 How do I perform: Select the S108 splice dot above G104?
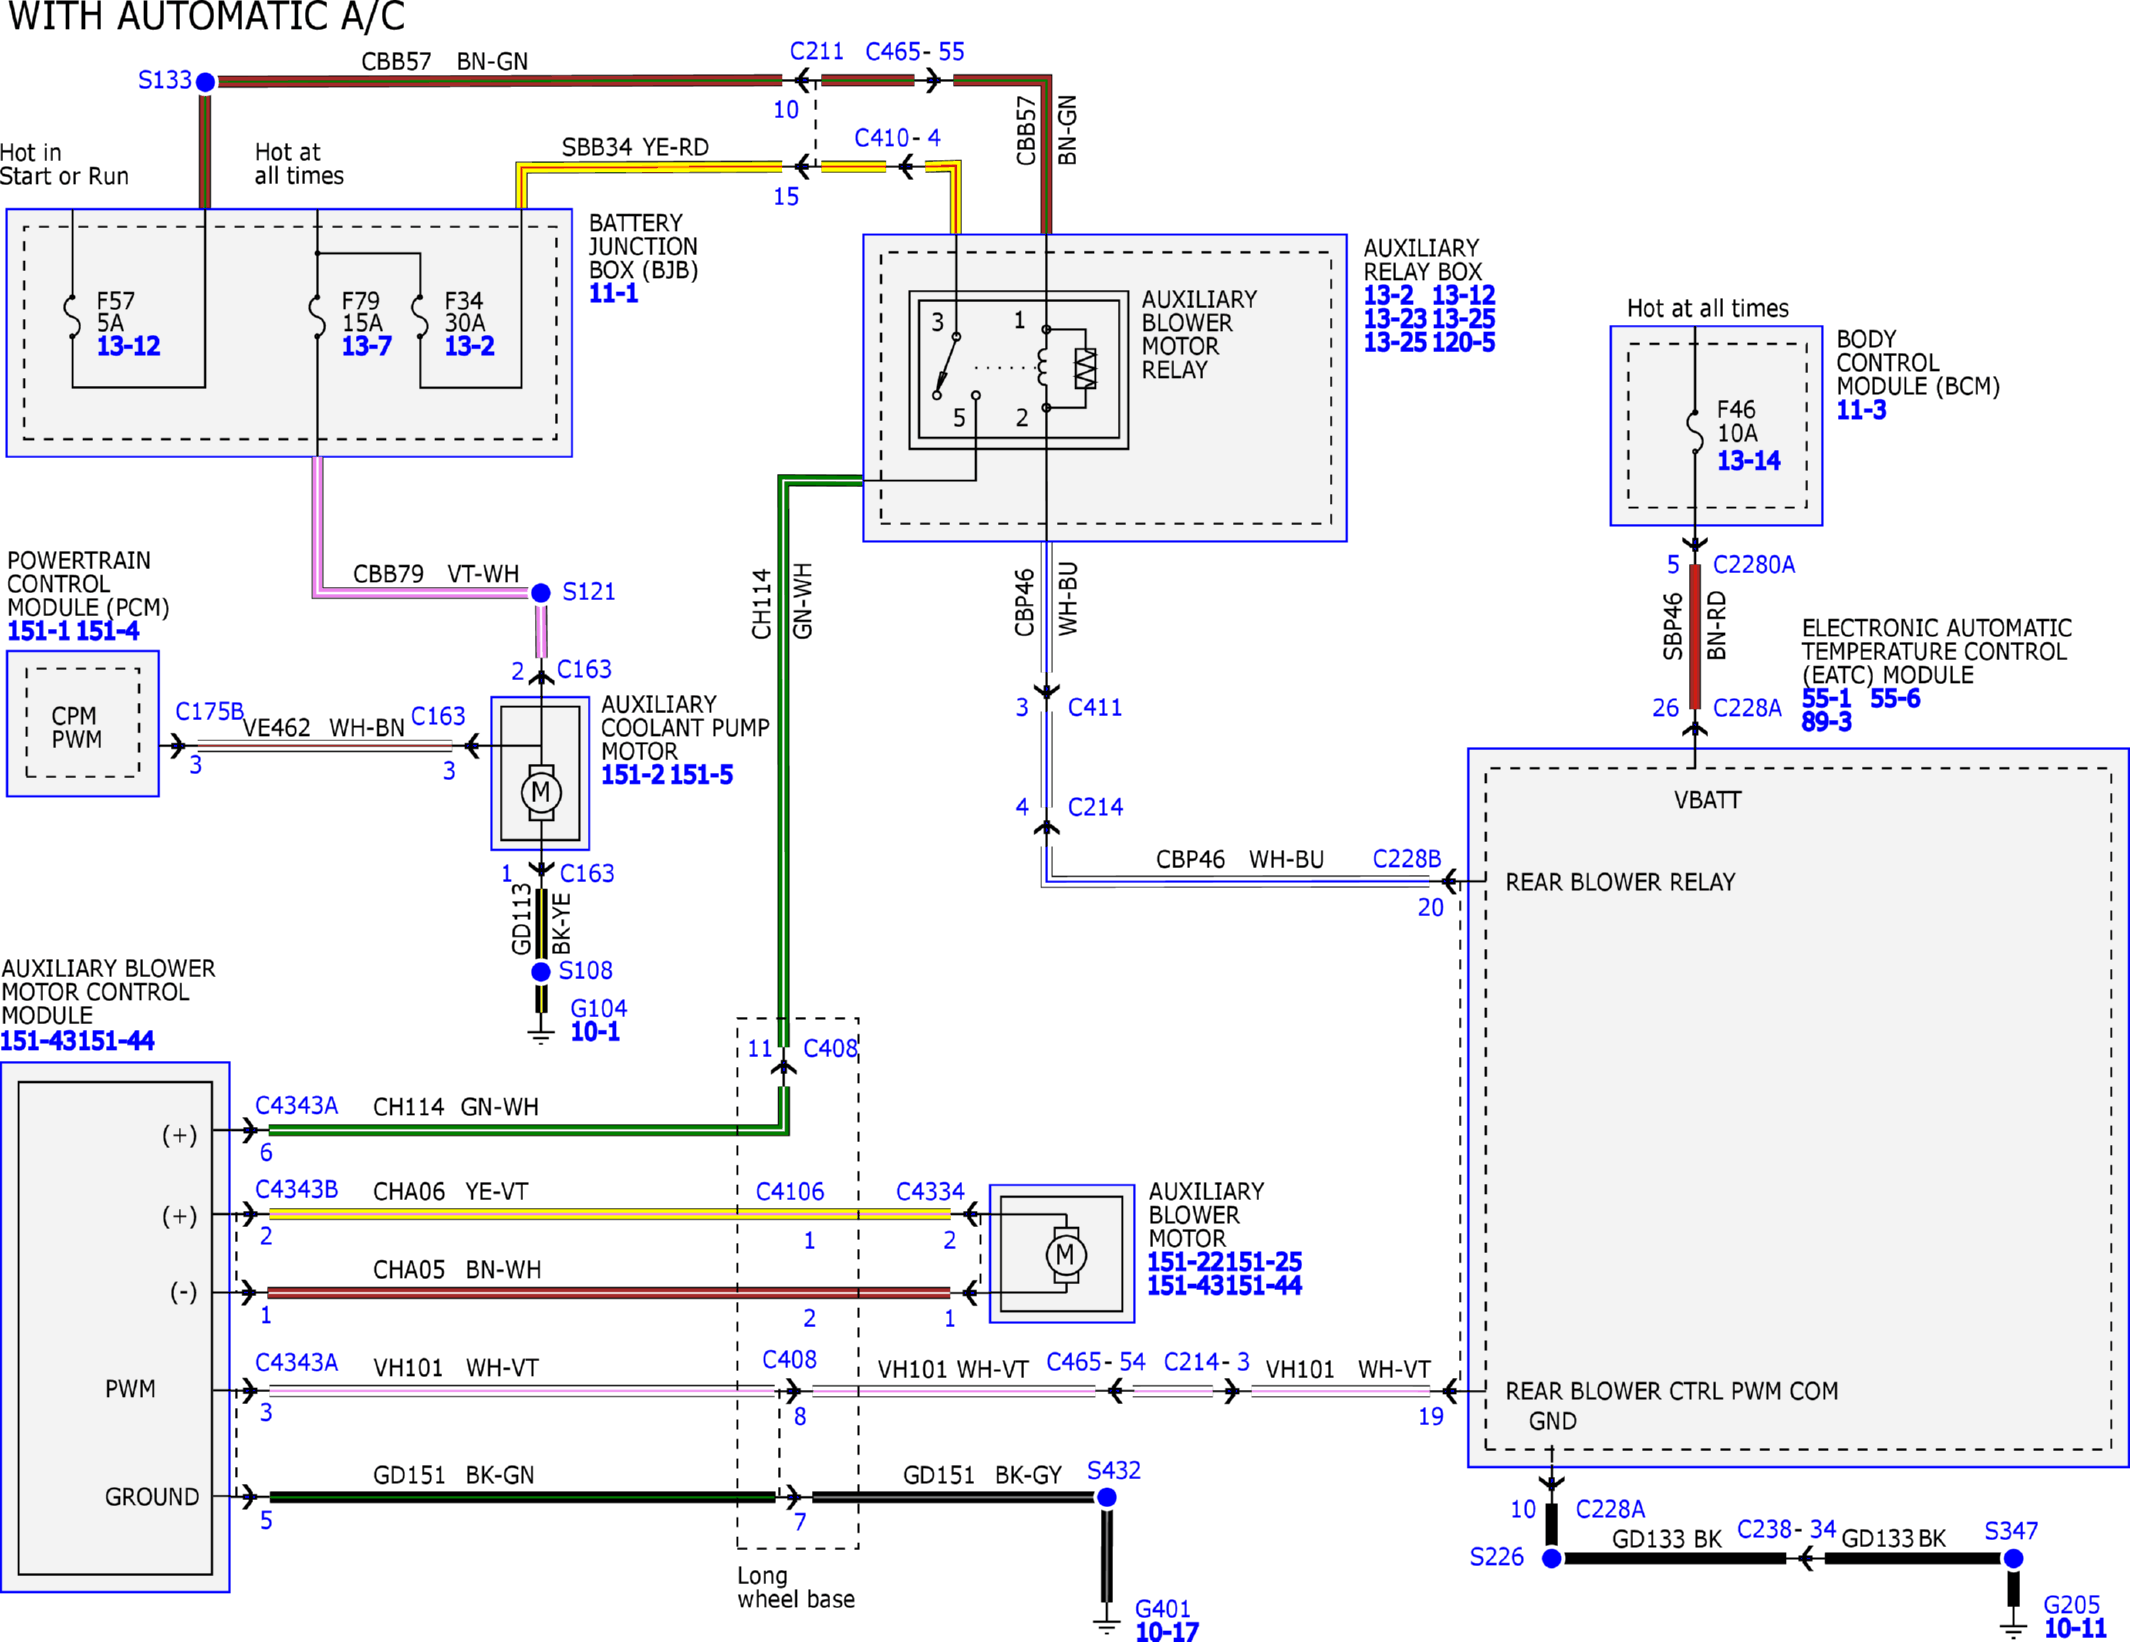pos(541,972)
